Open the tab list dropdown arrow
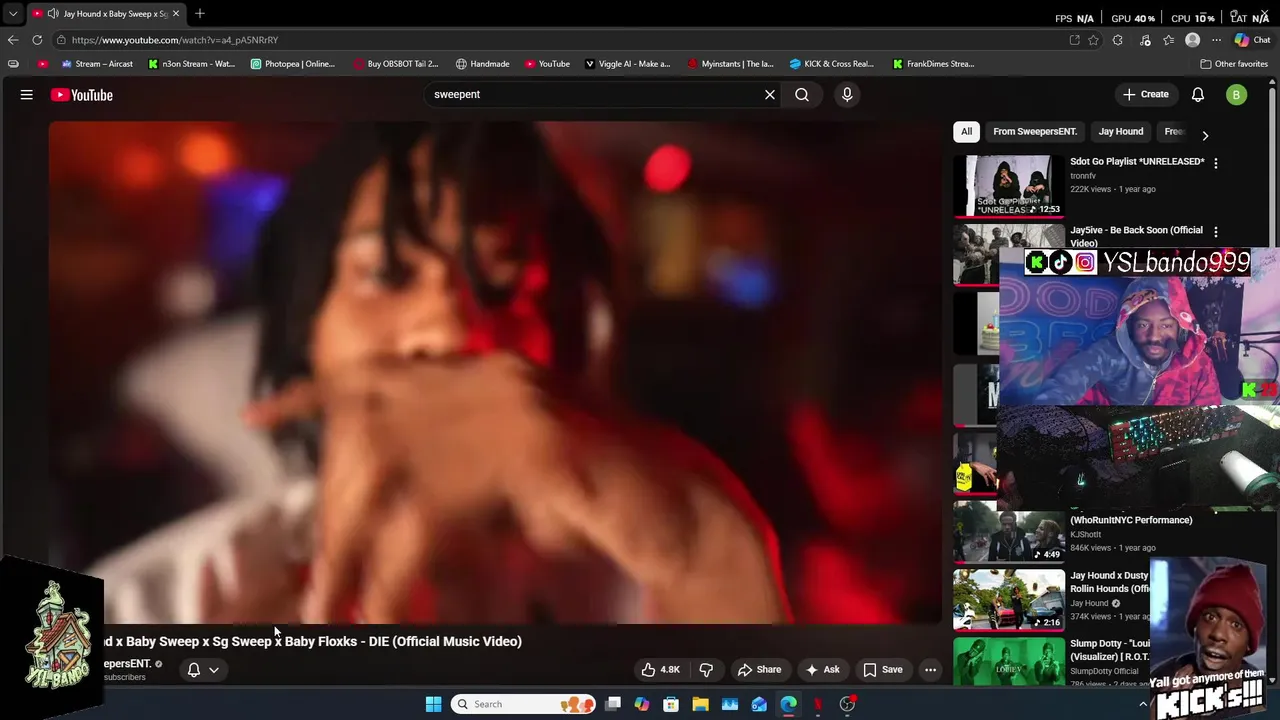 (13, 14)
